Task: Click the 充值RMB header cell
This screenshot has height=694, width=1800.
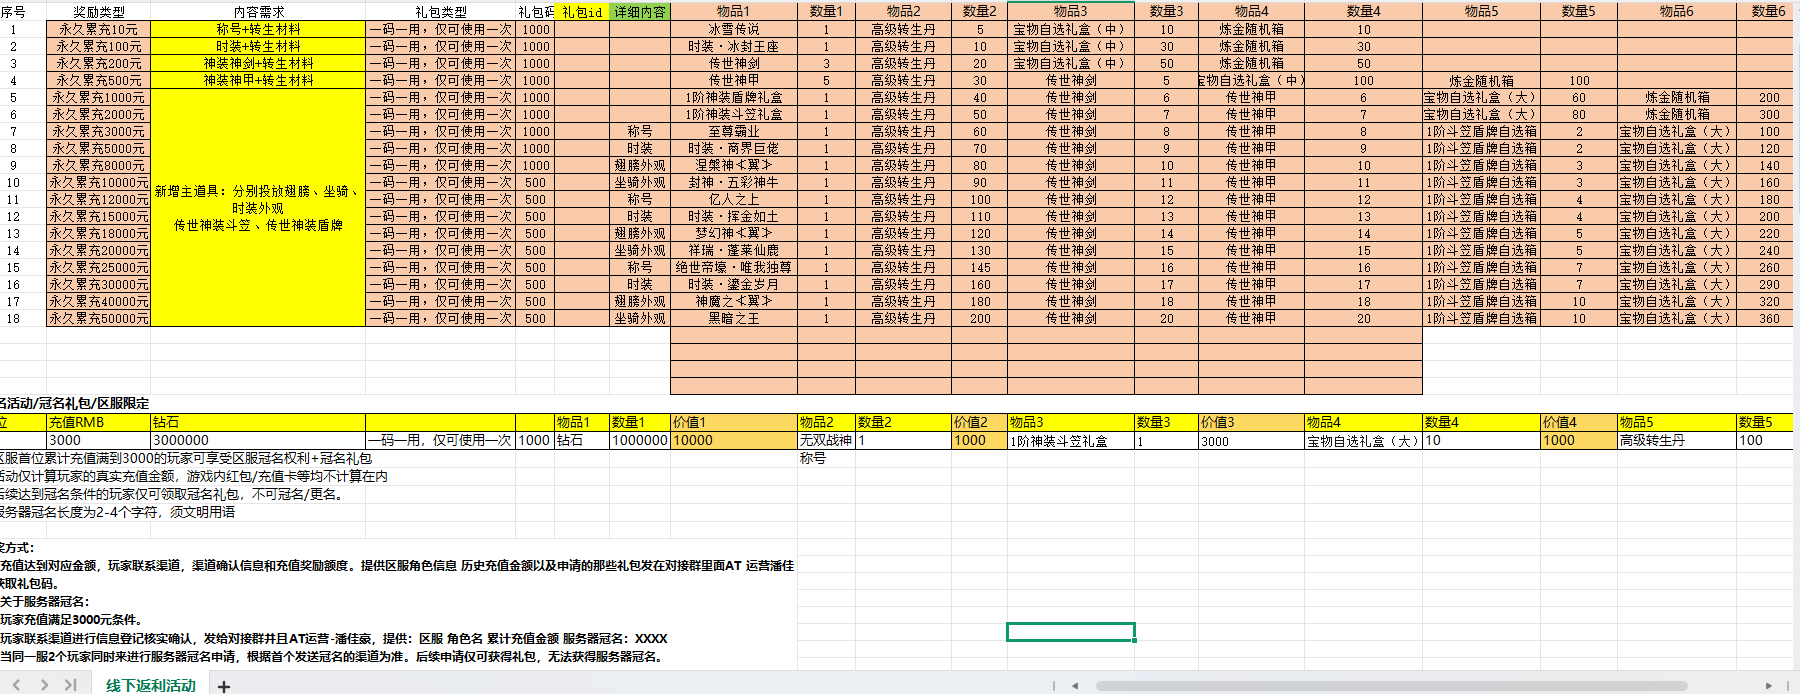Action: (98, 422)
